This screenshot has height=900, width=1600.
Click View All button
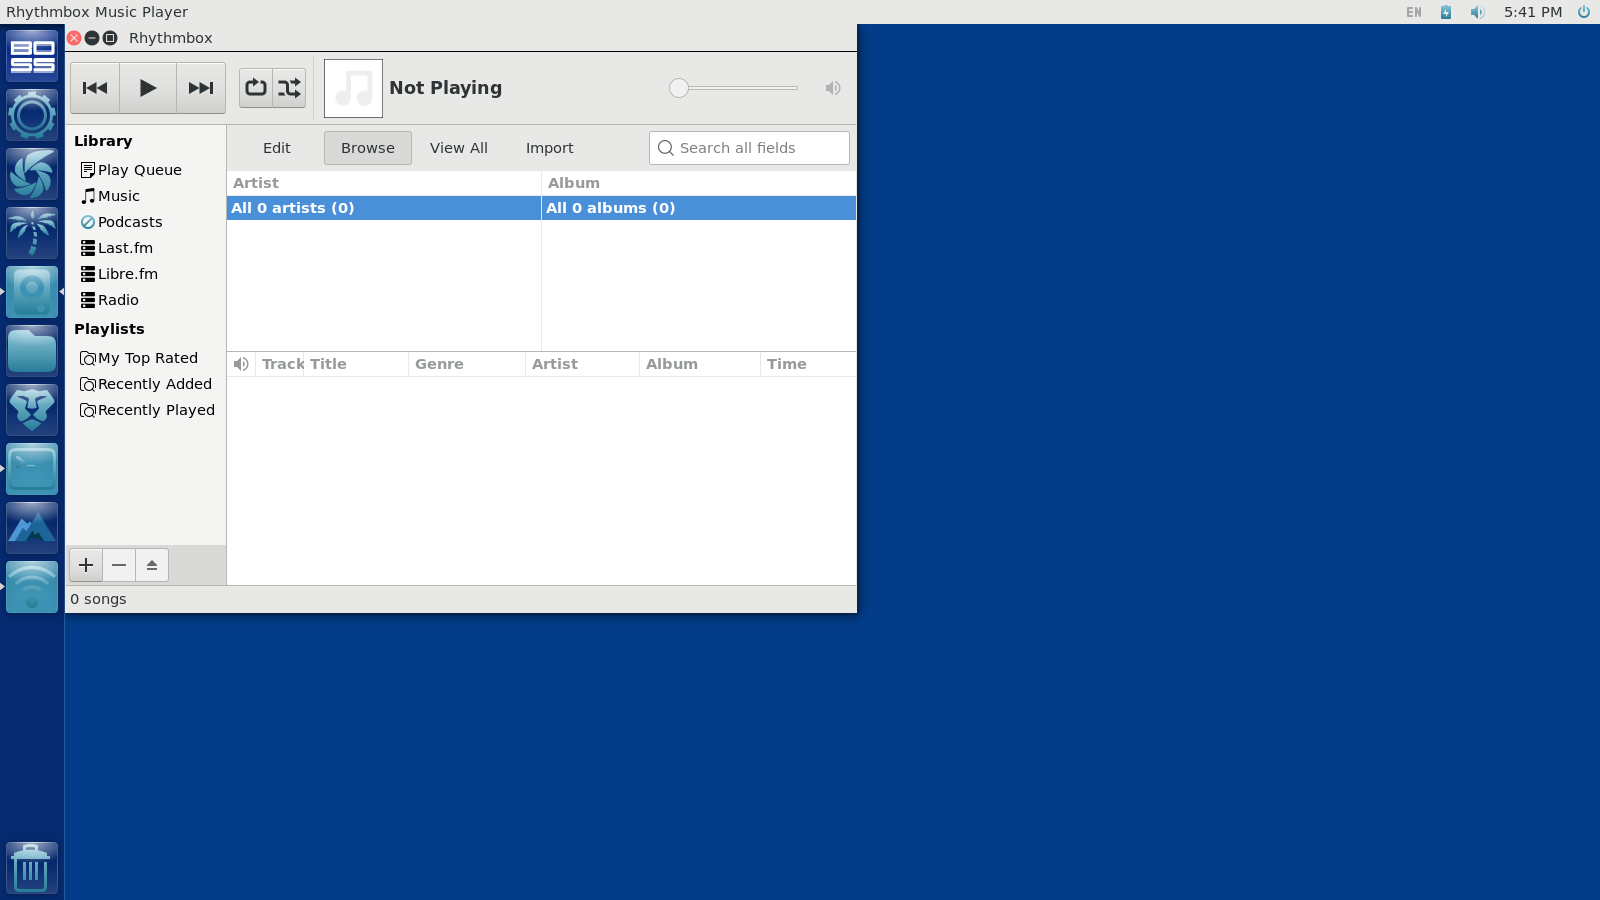459,148
